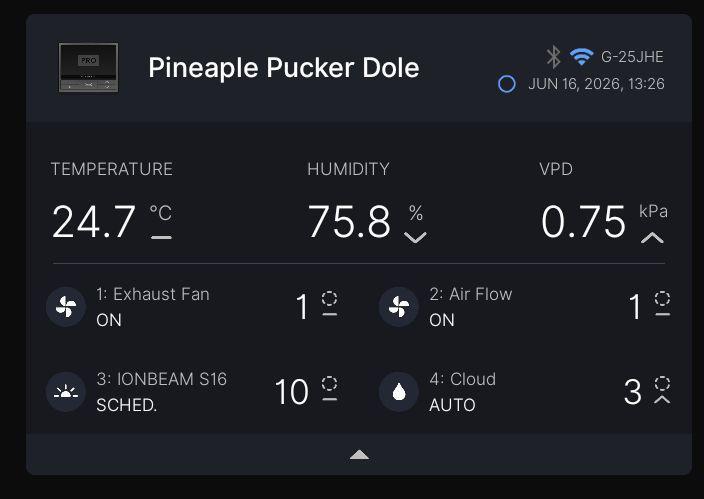Click the blue status circle indicator
The height and width of the screenshot is (499, 704).
pos(507,84)
